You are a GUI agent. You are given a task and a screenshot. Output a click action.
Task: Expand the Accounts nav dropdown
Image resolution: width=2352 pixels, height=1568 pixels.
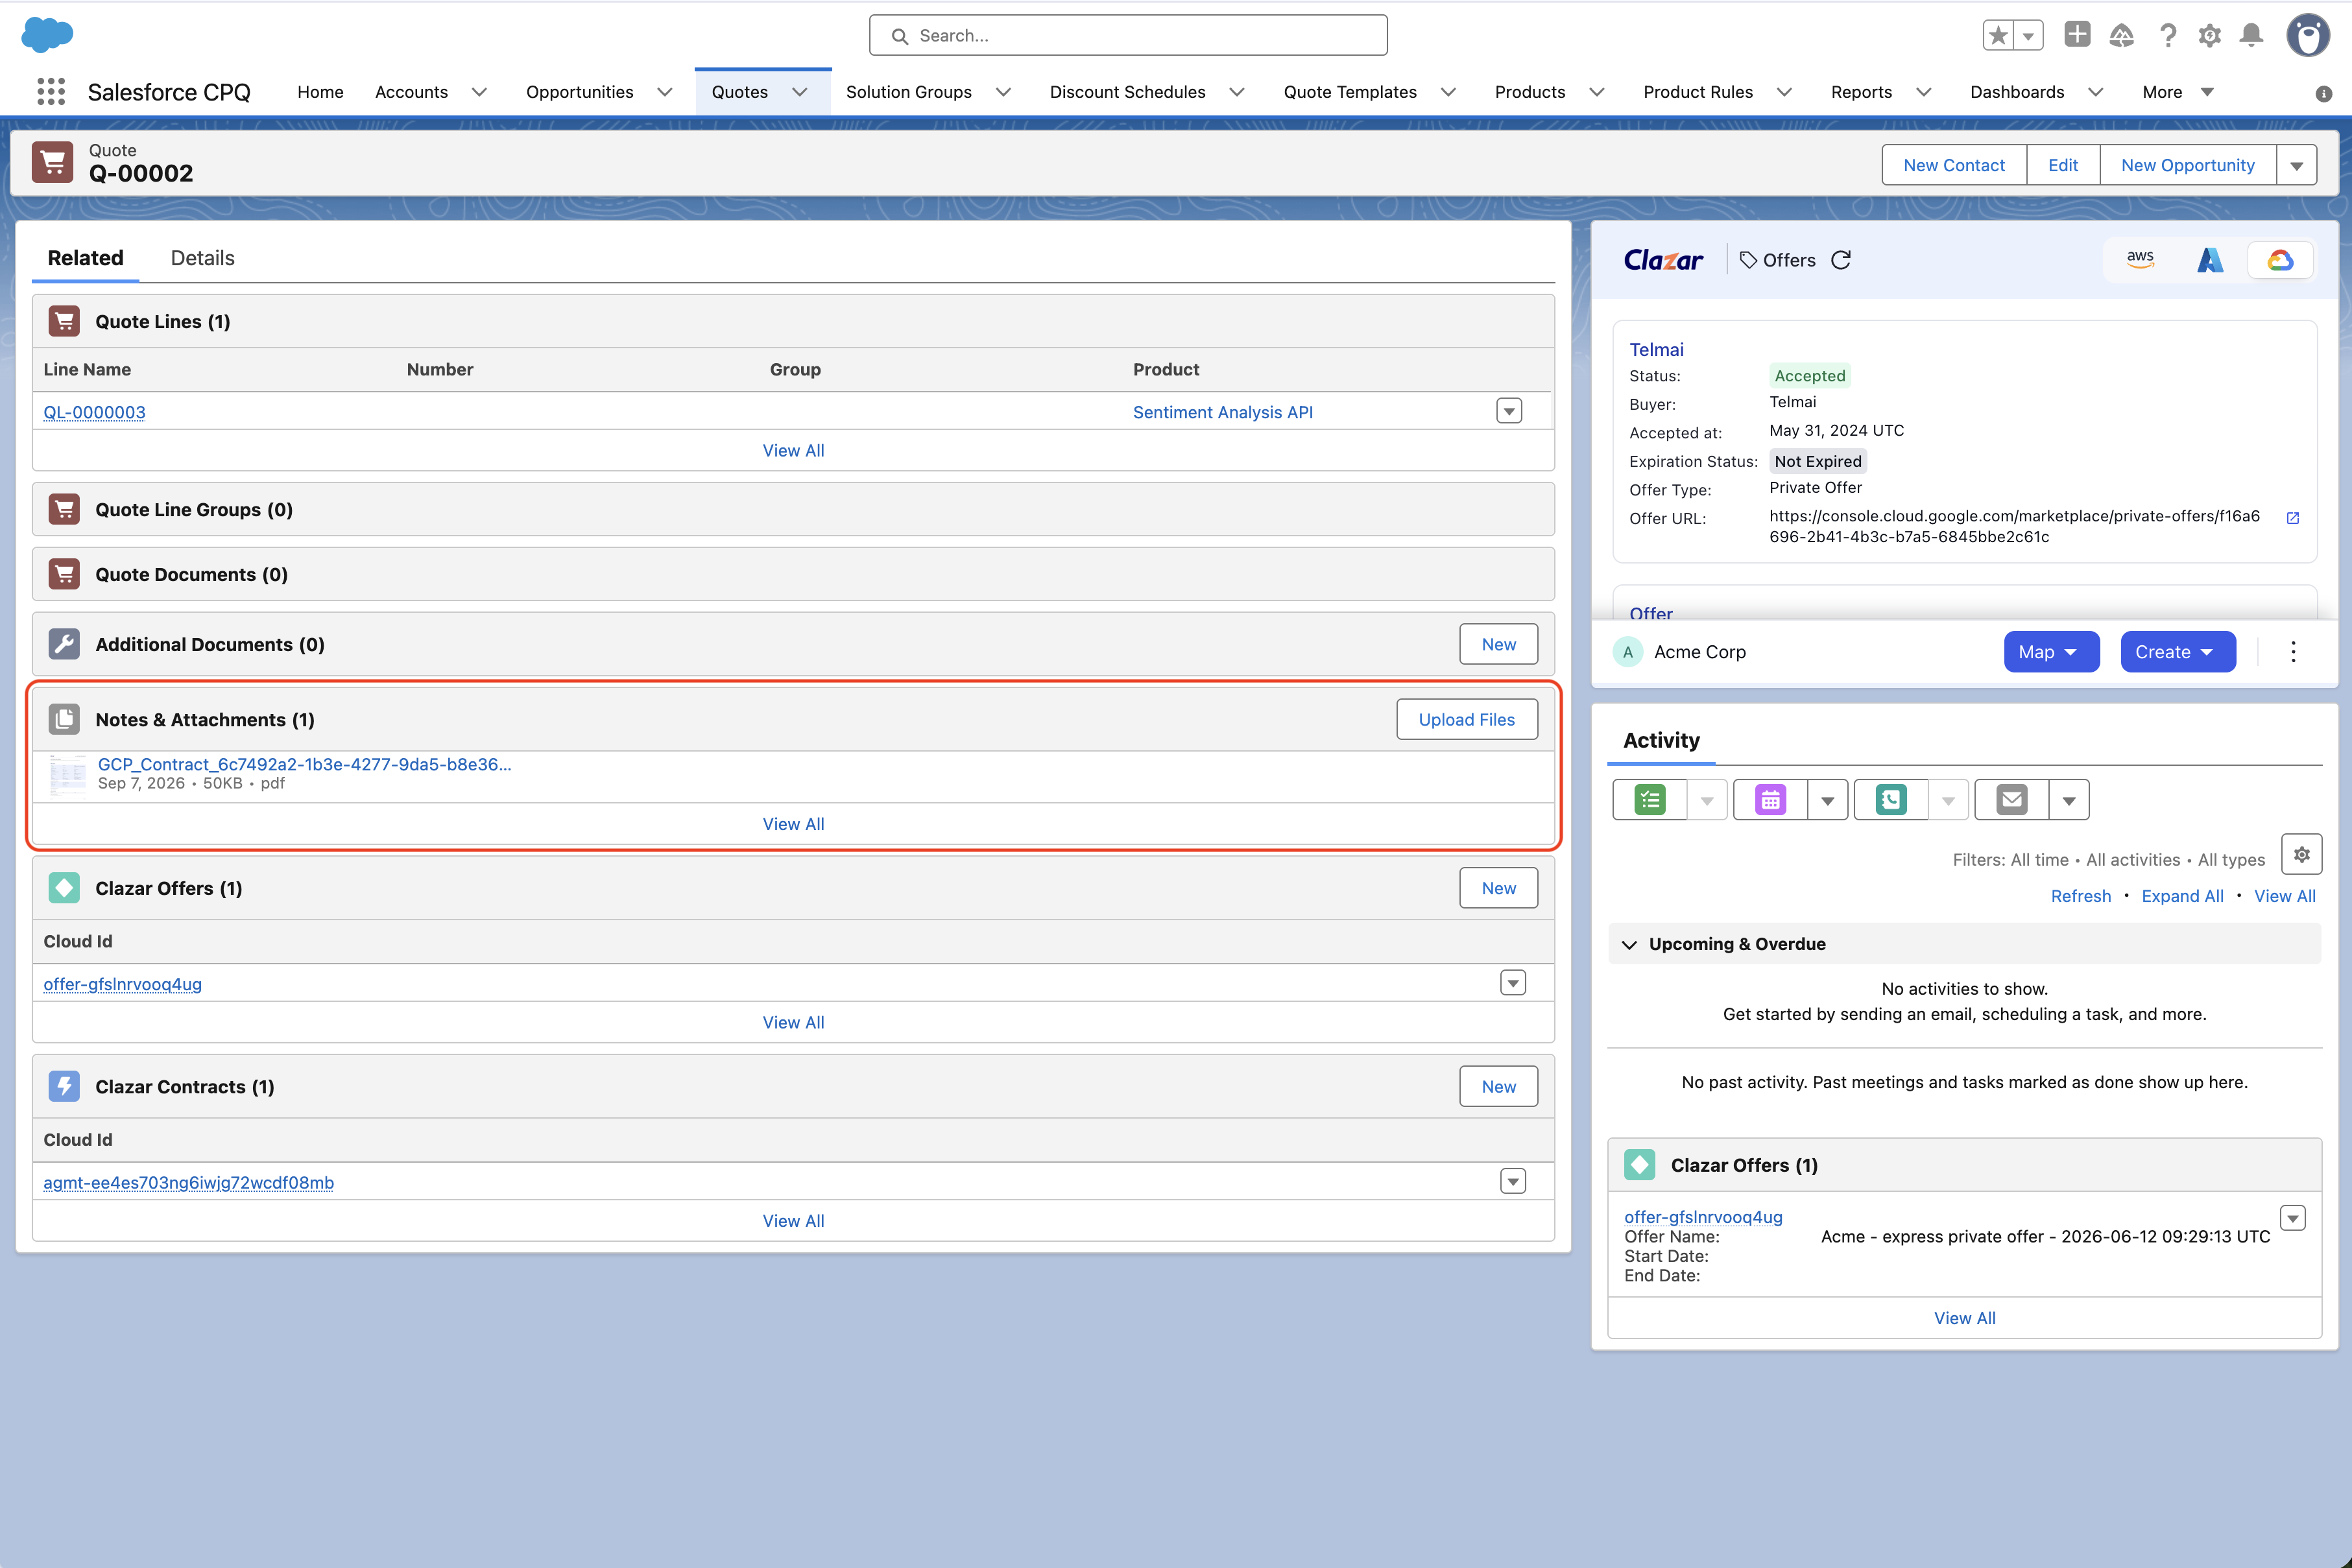480,92
